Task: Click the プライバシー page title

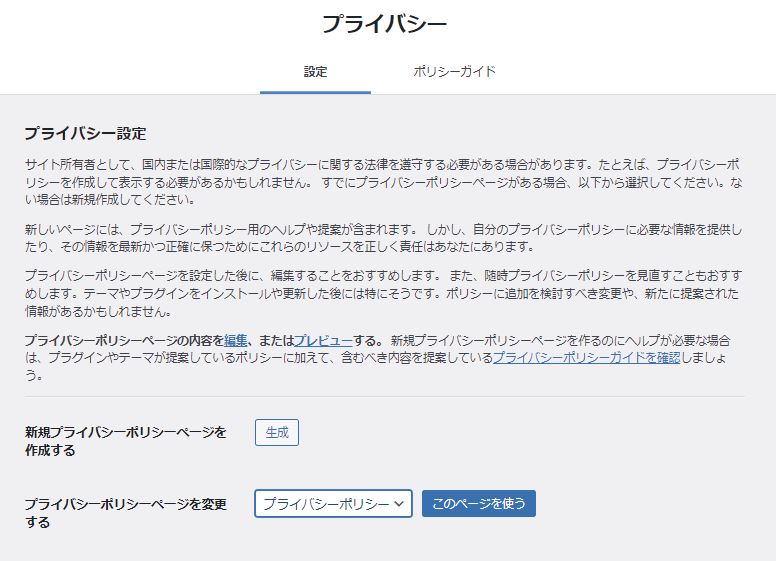Action: click(x=385, y=24)
